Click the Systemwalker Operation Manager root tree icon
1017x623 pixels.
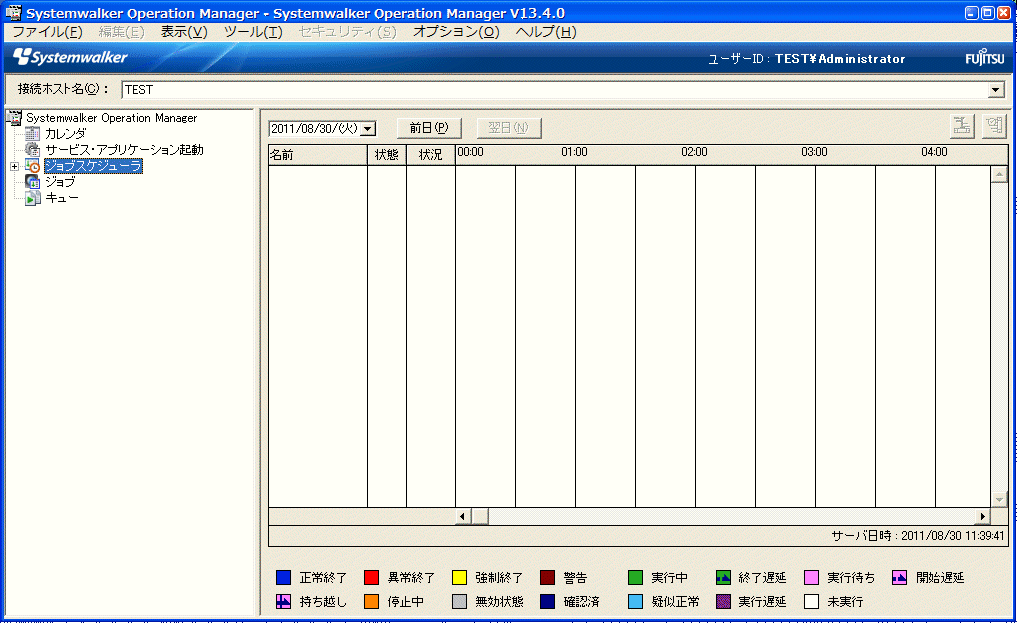point(14,118)
